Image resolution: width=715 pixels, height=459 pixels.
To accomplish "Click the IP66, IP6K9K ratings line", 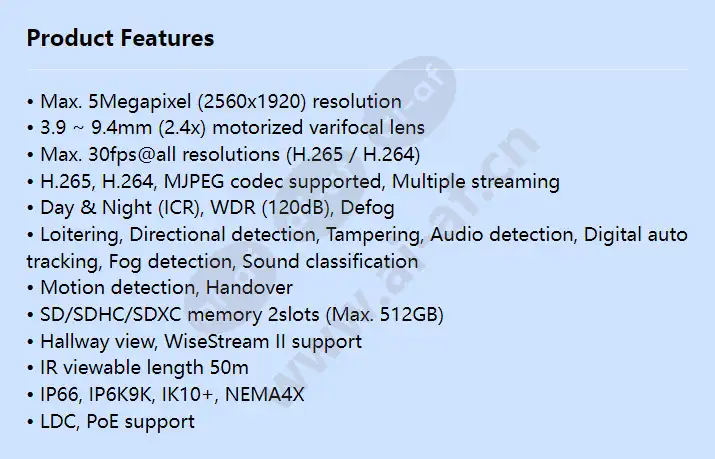I will (166, 395).
